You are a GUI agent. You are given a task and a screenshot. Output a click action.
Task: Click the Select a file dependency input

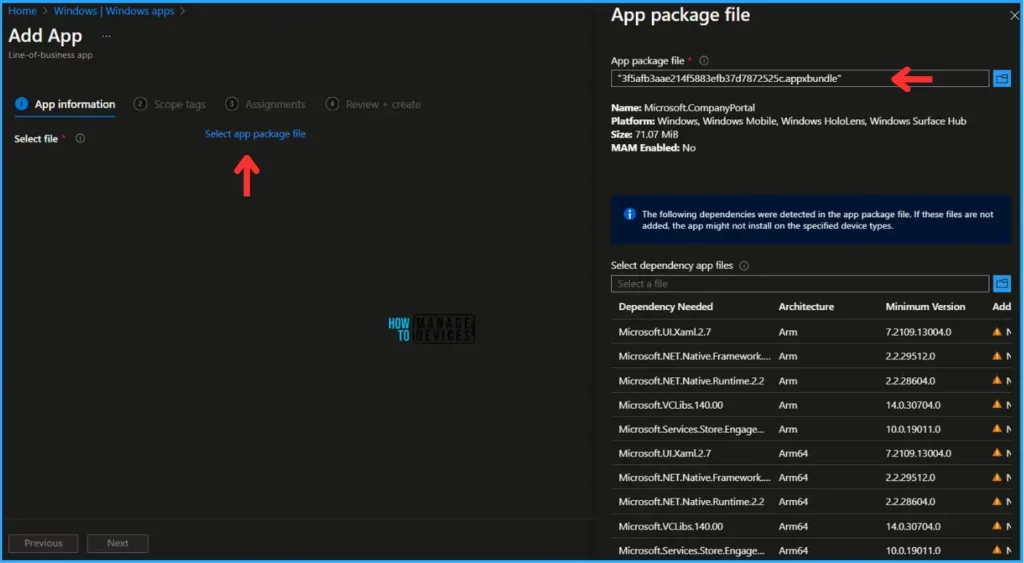point(800,283)
